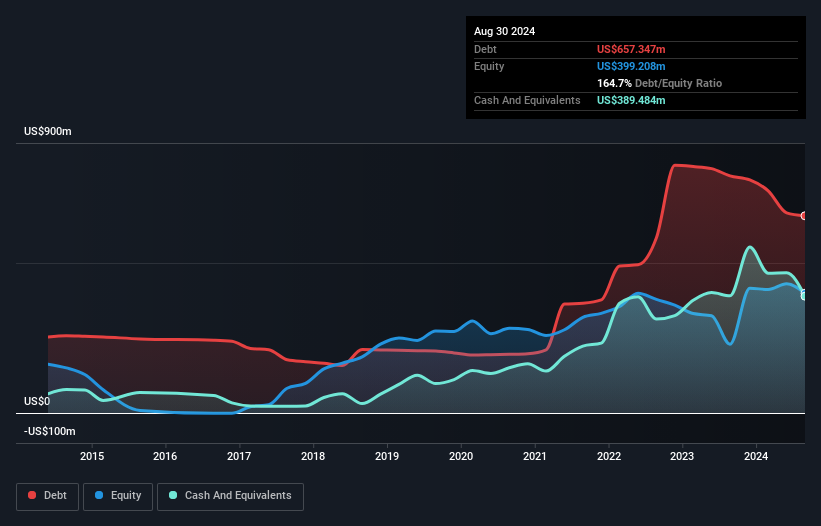Toggle the Debt series legend button
Viewport: 821px width, 526px height.
pyautogui.click(x=47, y=496)
